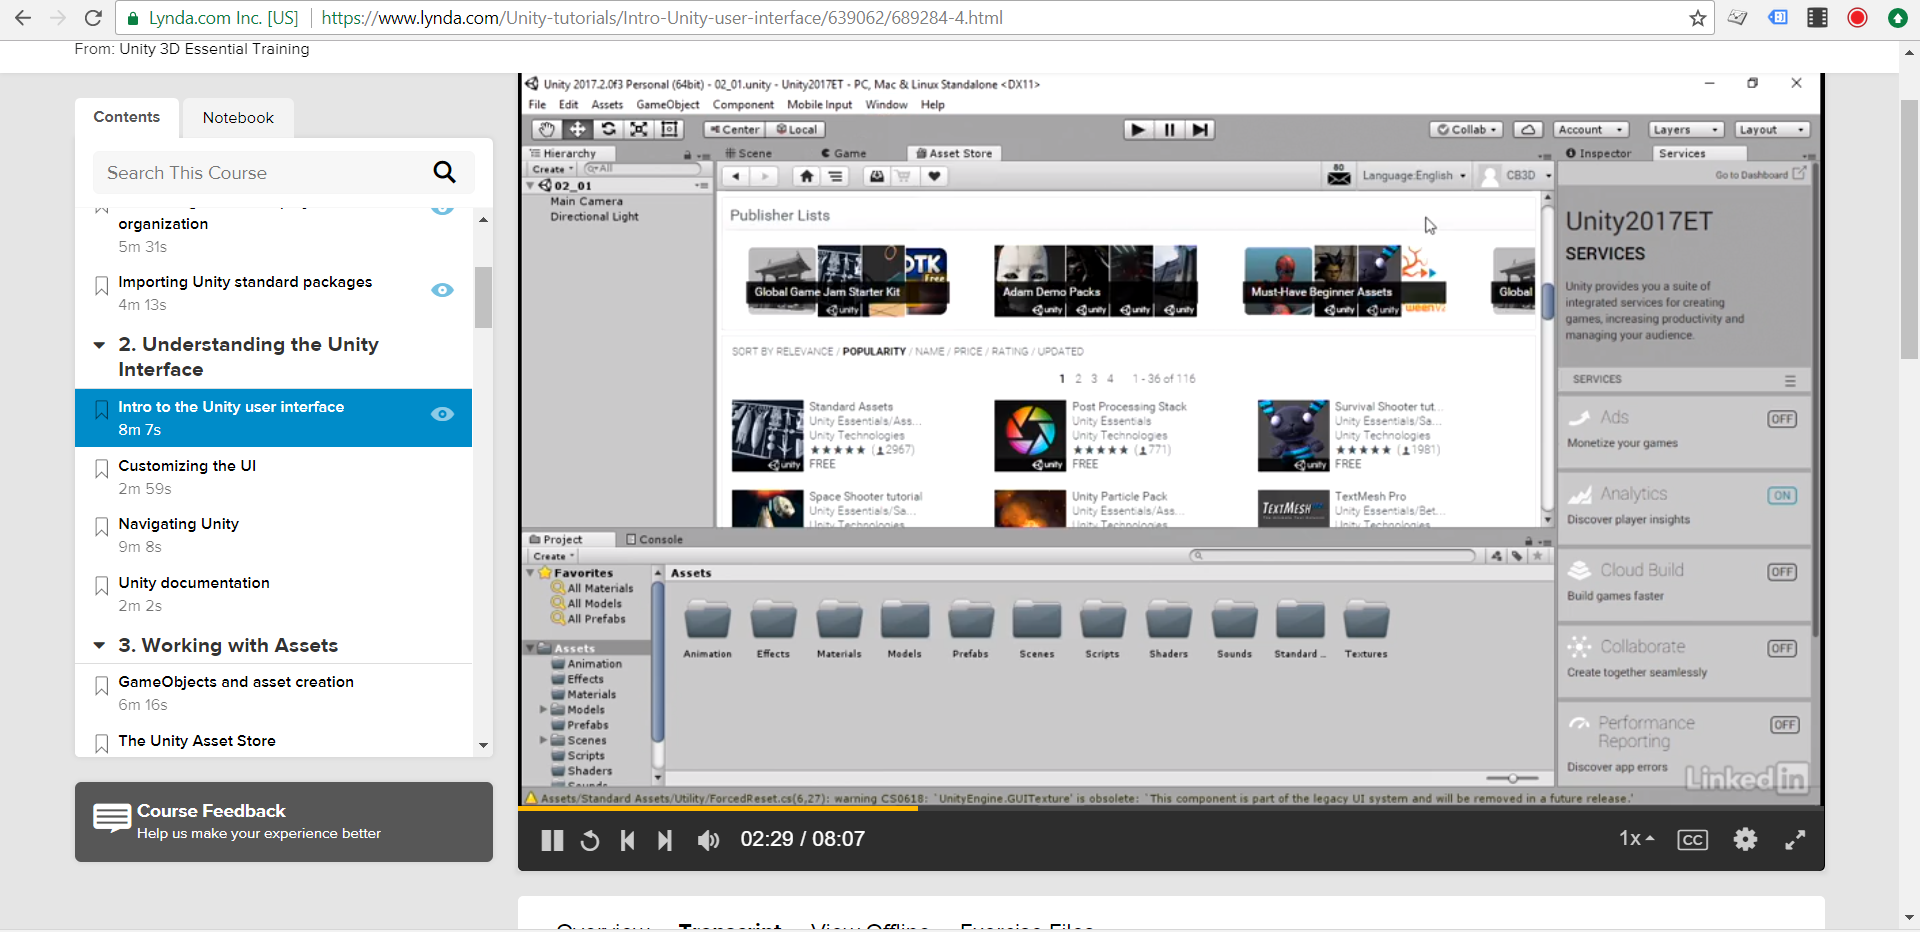The height and width of the screenshot is (932, 1920).
Task: Open Standard Assets package thumbnail
Action: click(x=767, y=436)
